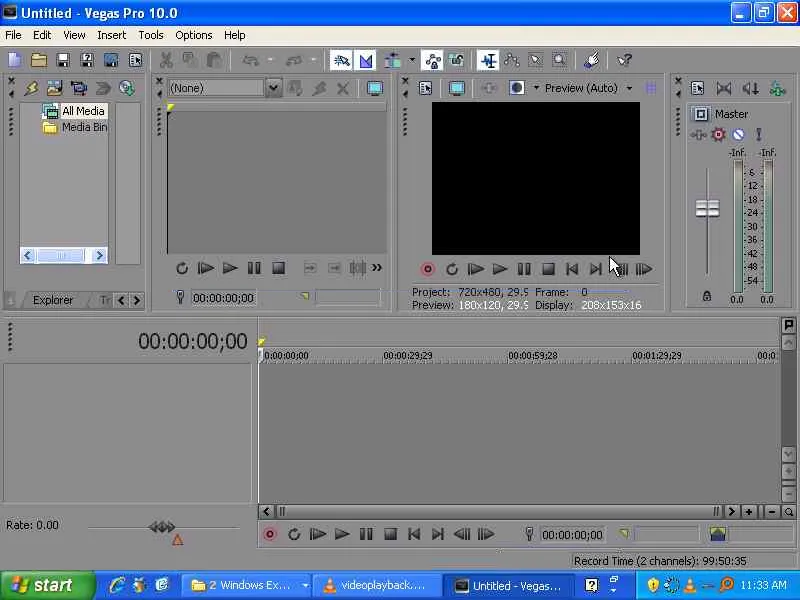Open Master FX gear icon

718,134
